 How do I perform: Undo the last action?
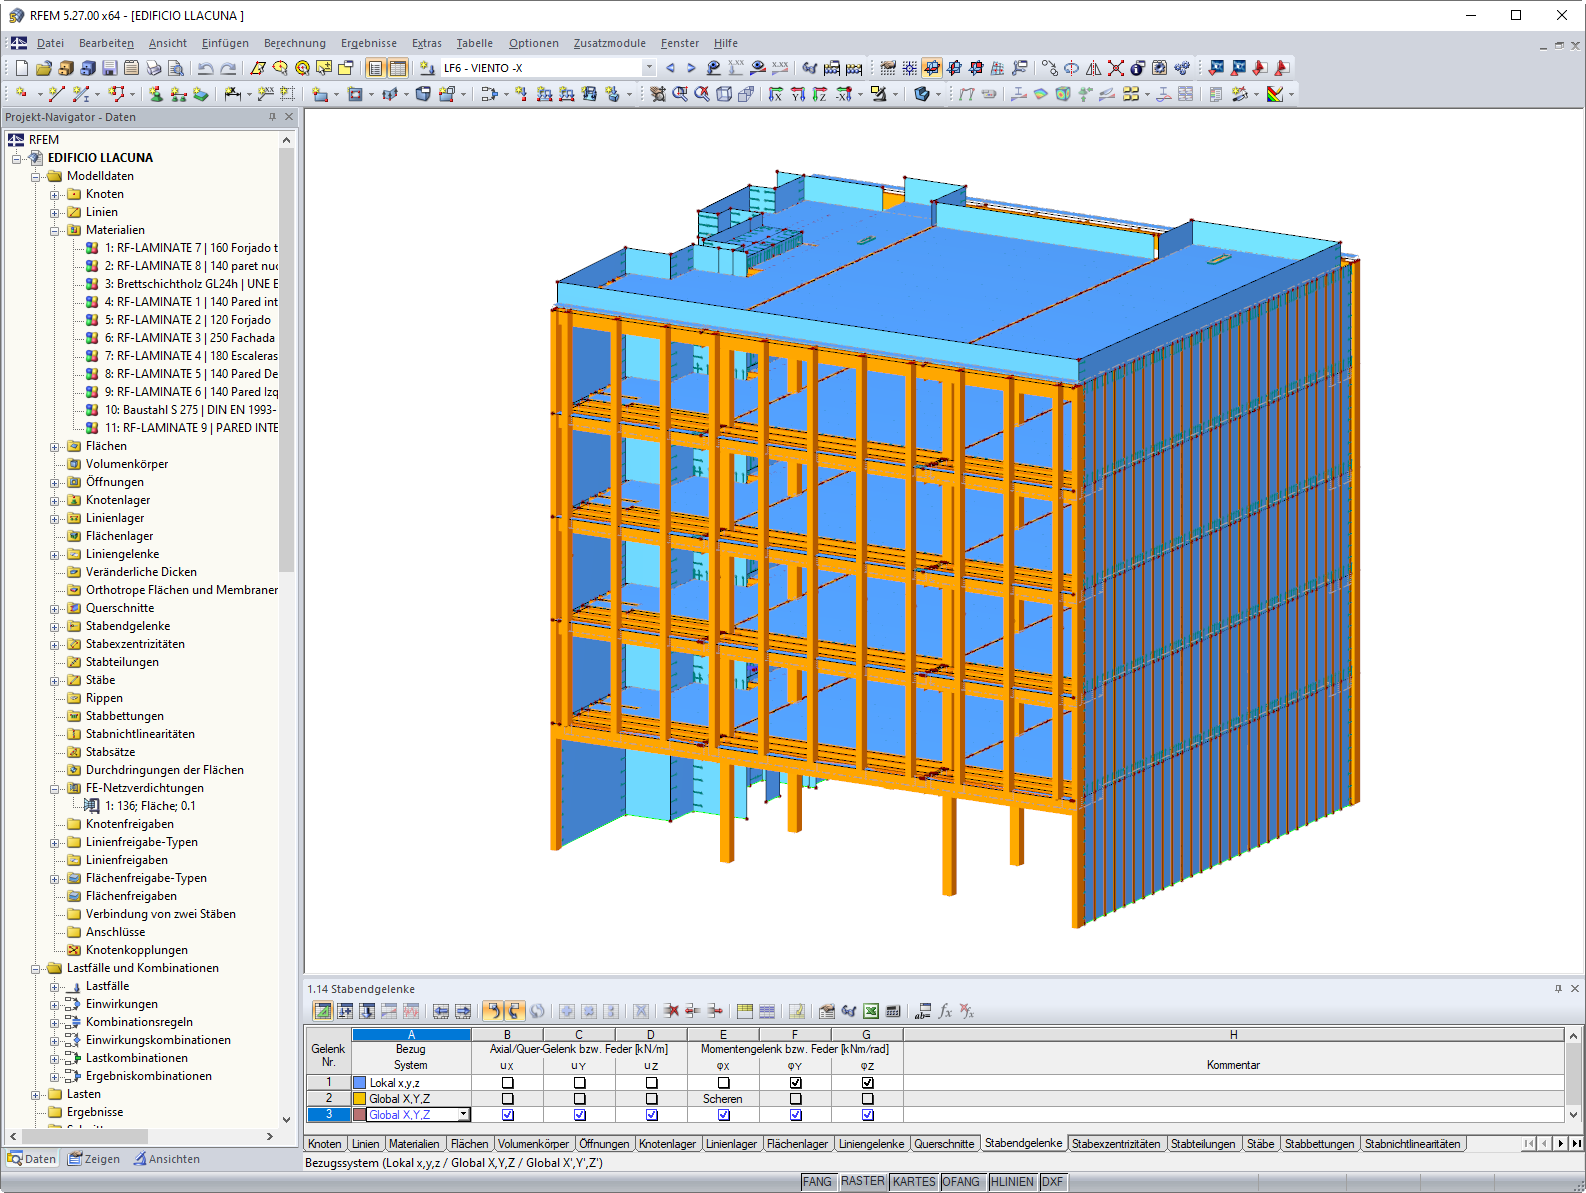205,68
